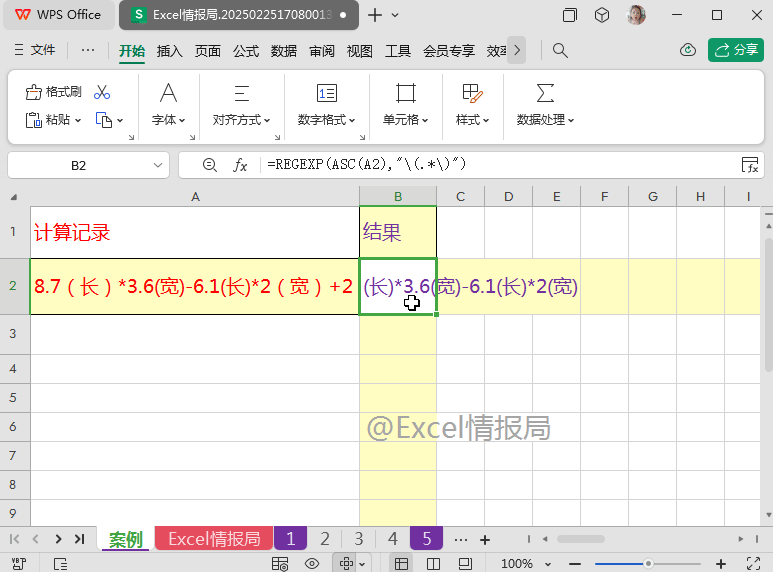This screenshot has height=572, width=773.
Task: Toggle eye protection mode in status bar
Action: [312, 563]
